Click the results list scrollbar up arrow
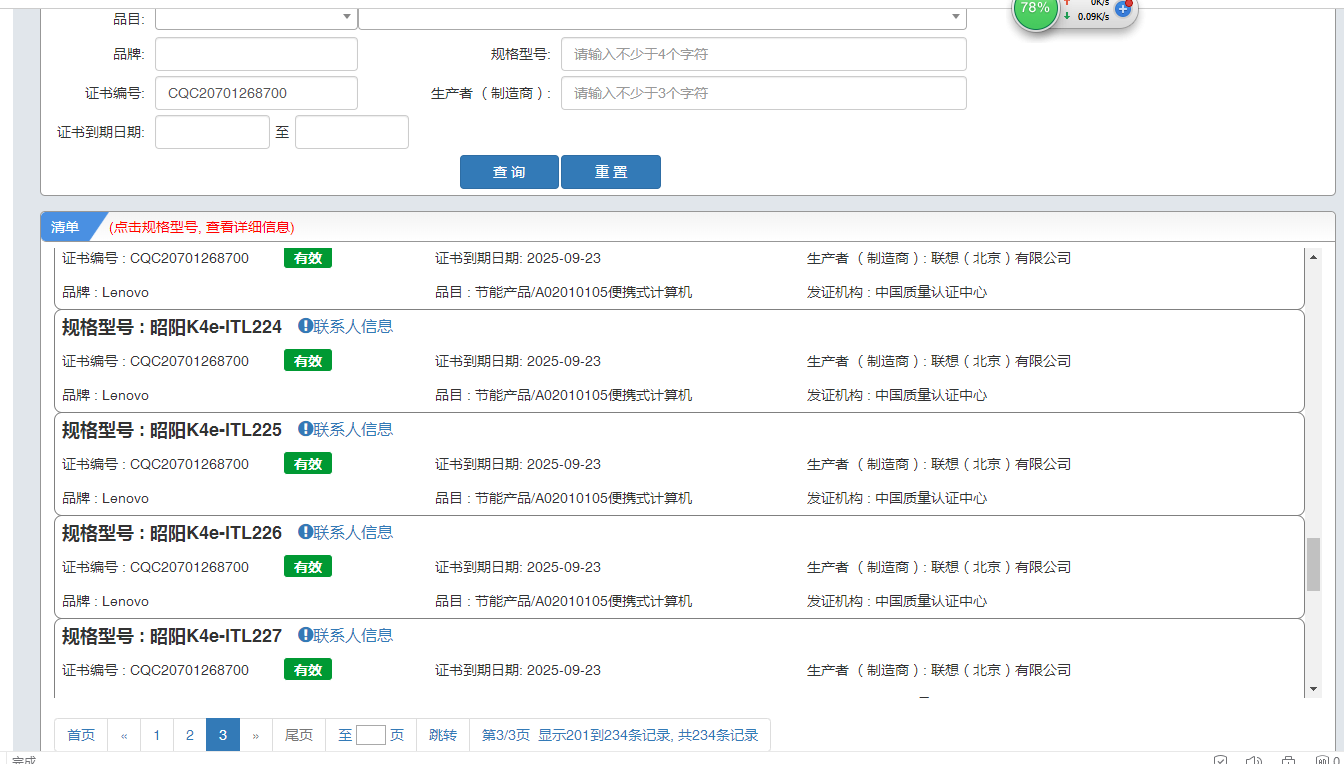This screenshot has width=1344, height=764. (1314, 257)
